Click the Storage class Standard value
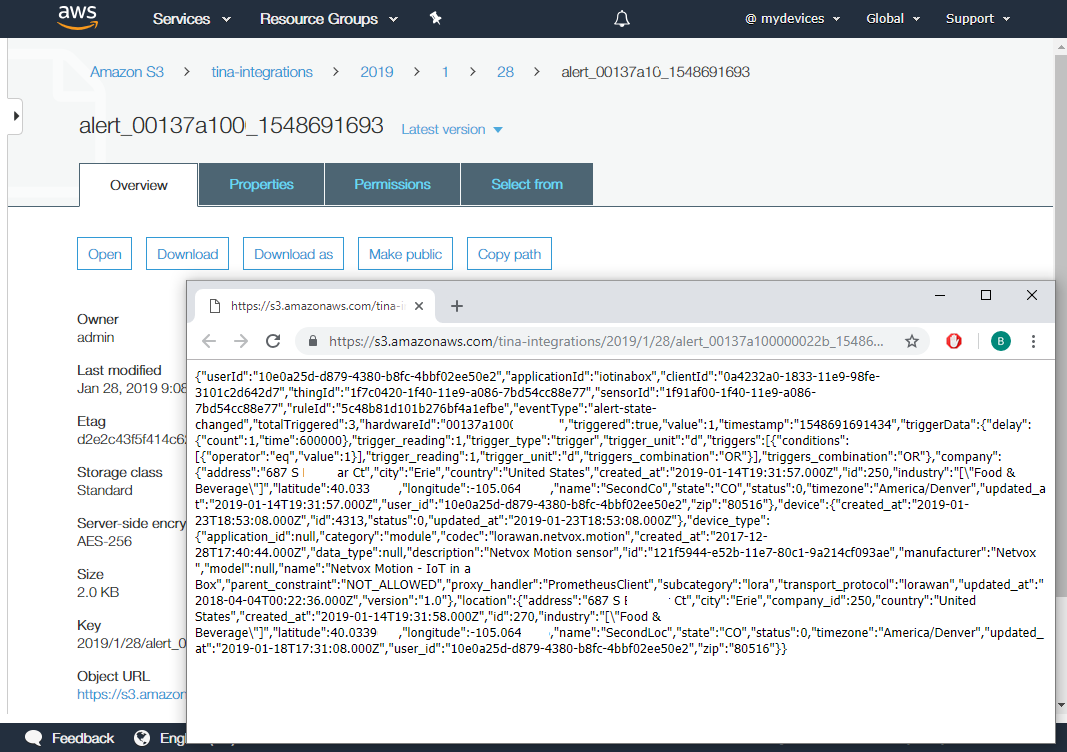 [105, 490]
